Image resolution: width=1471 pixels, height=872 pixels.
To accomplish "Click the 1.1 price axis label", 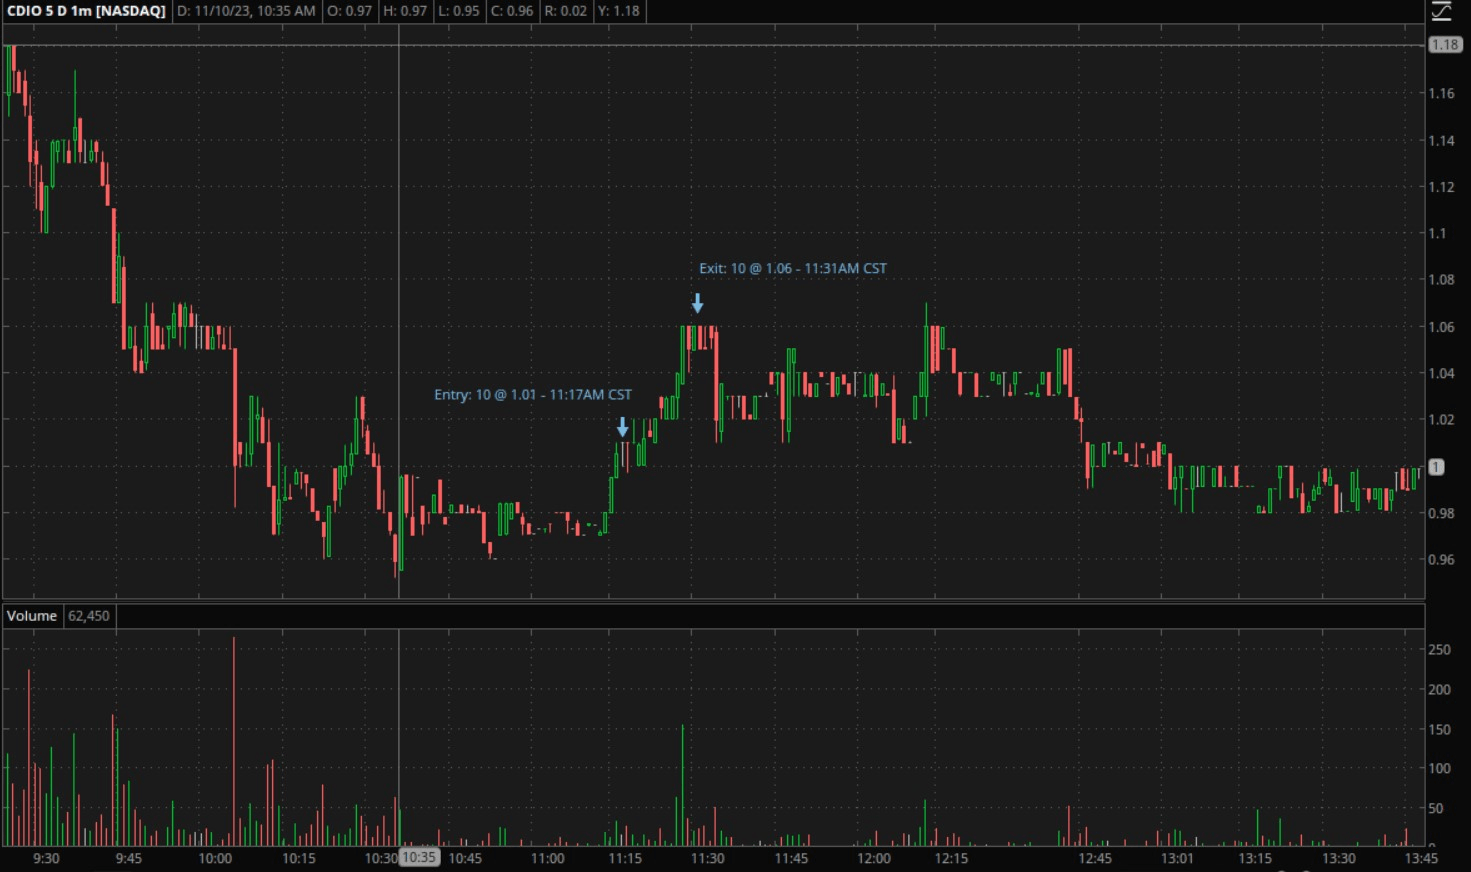I will 1438,234.
